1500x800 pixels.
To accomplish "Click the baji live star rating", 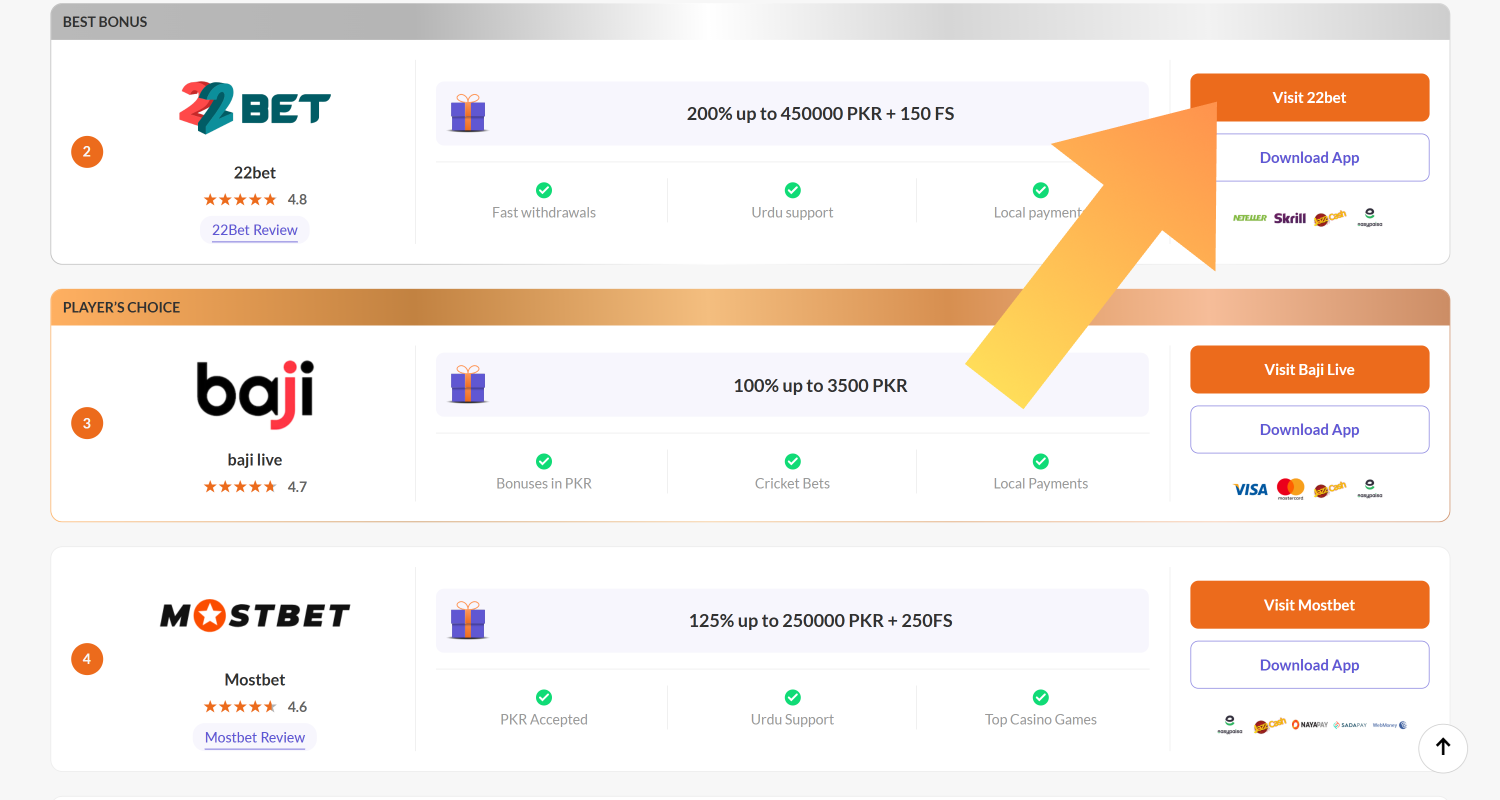I will tap(240, 487).
